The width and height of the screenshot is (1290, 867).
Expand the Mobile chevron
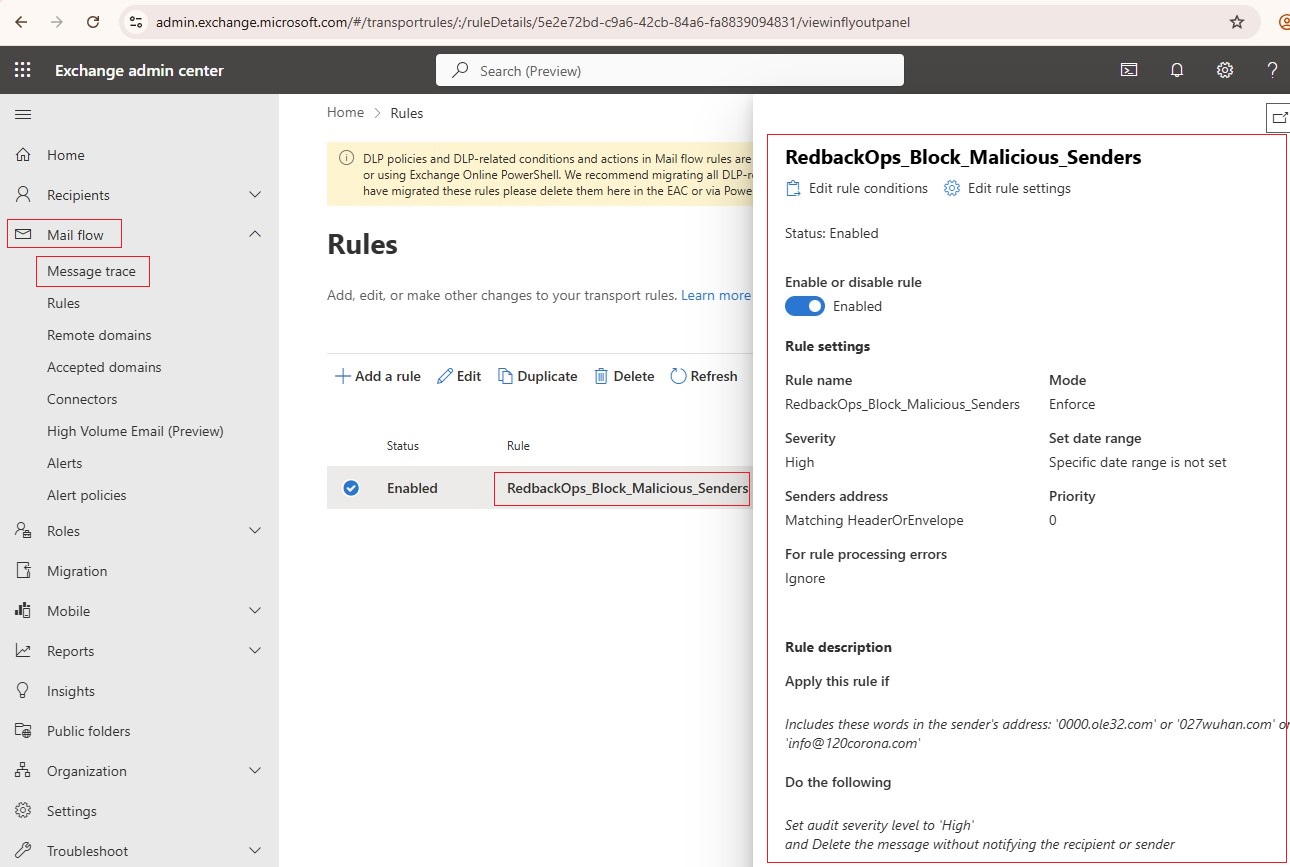(255, 611)
